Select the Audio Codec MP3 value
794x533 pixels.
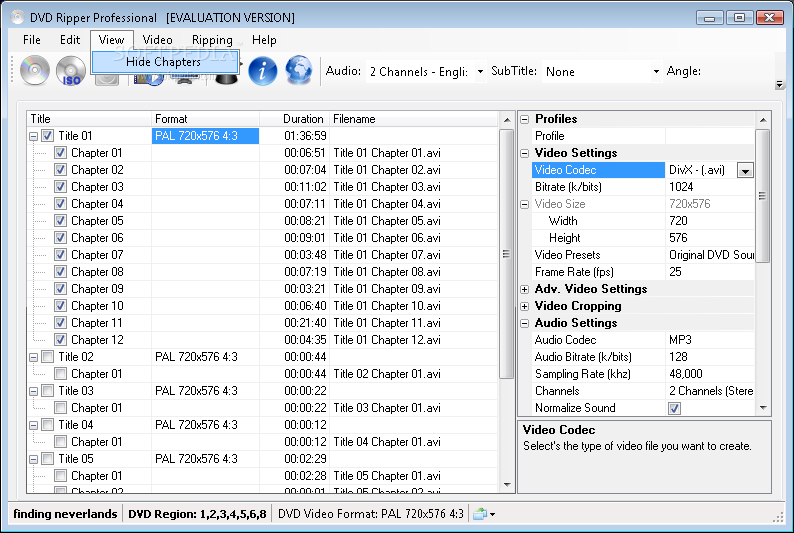pyautogui.click(x=710, y=340)
